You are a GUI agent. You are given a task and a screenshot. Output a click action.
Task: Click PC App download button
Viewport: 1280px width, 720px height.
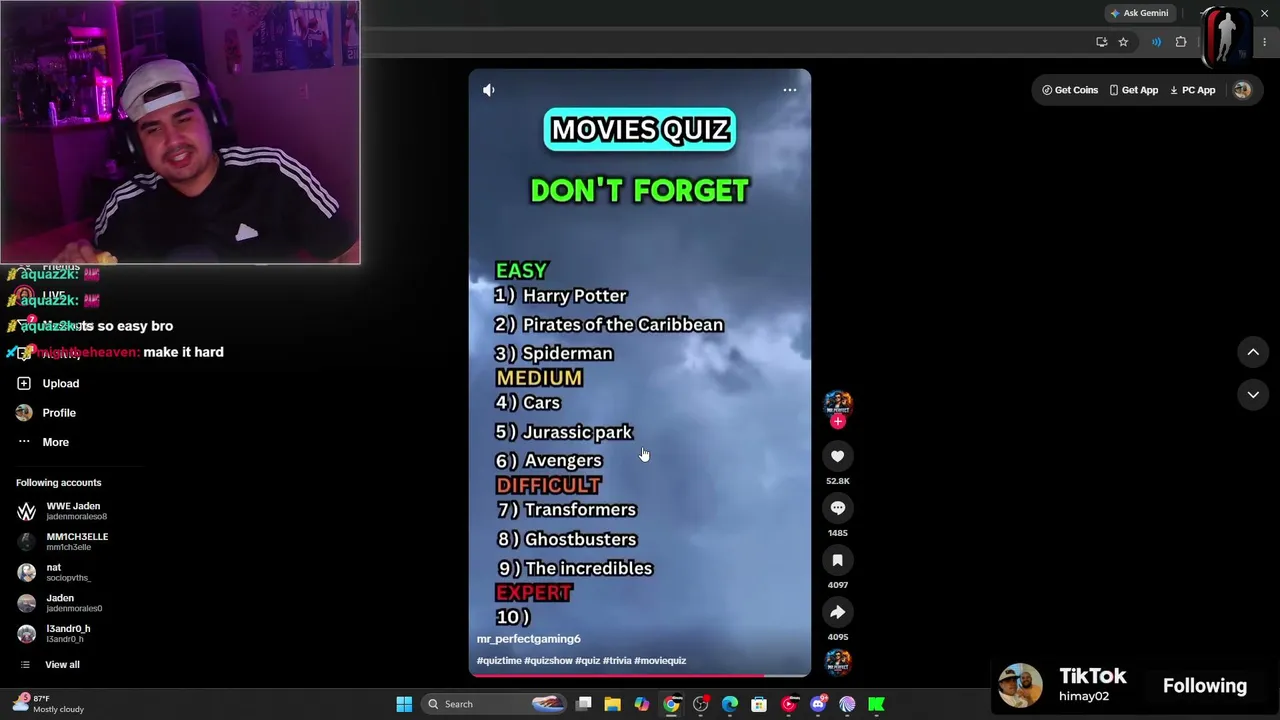pyautogui.click(x=1193, y=90)
